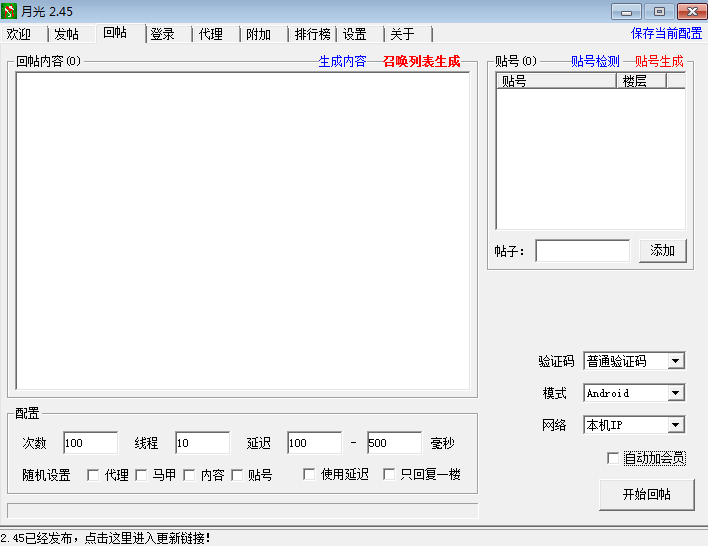Click the 月光 app icon in title bar
The width and height of the screenshot is (708, 546).
click(10, 11)
